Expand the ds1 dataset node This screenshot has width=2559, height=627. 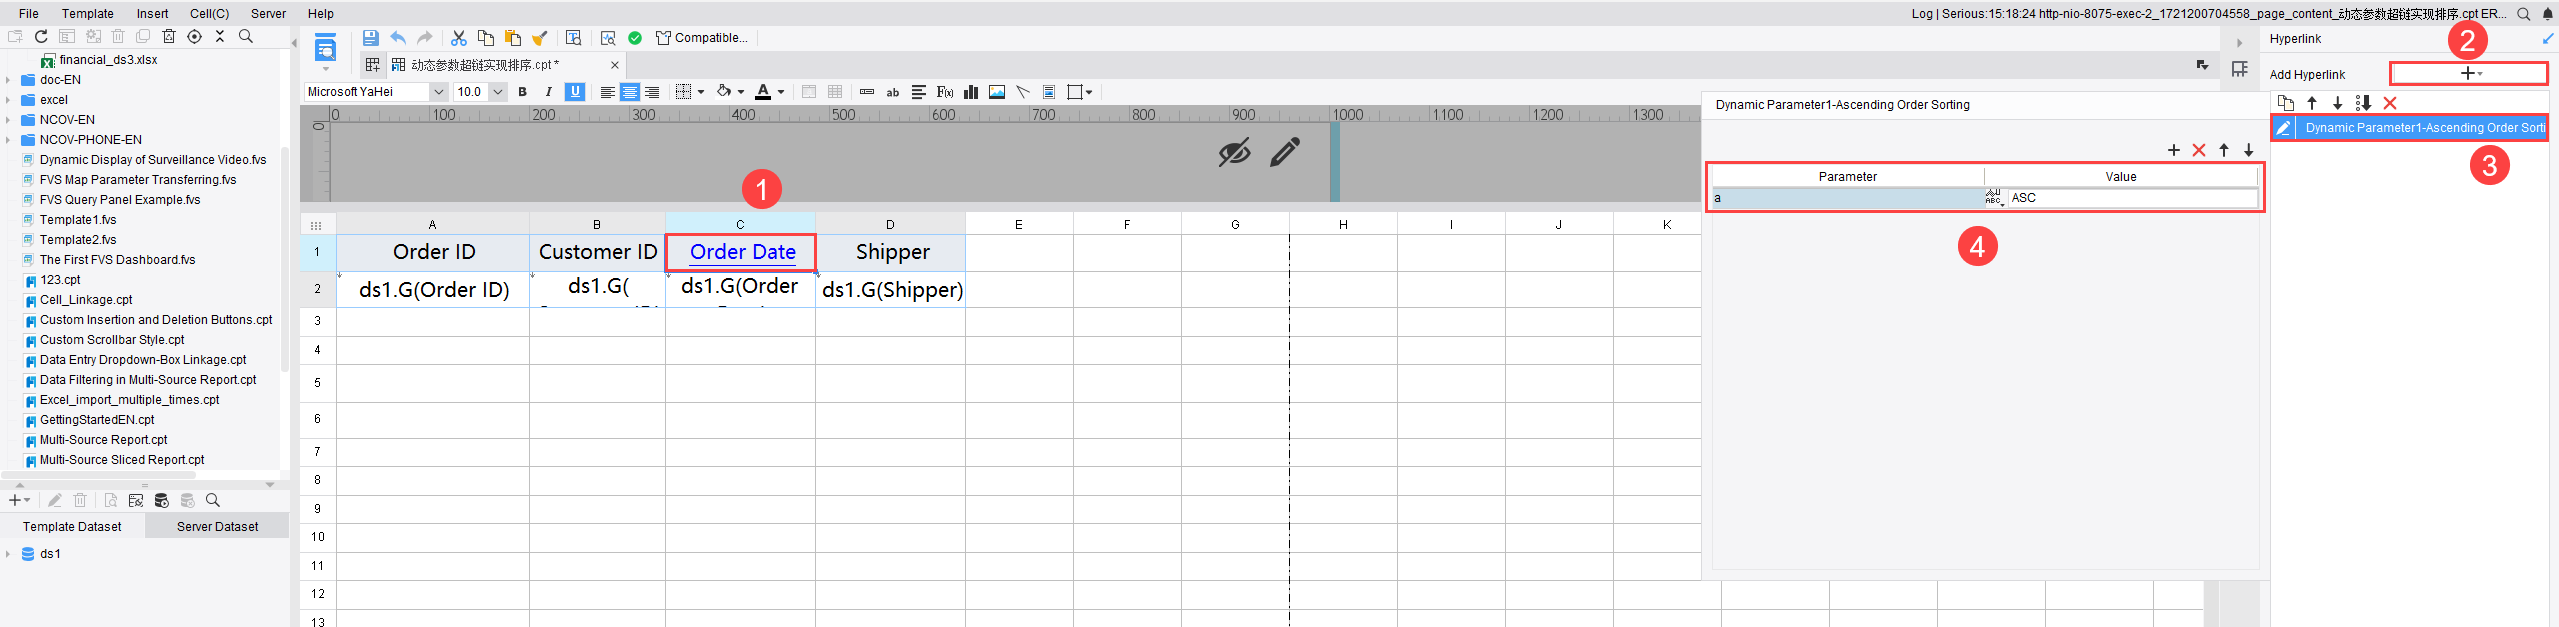(x=8, y=554)
